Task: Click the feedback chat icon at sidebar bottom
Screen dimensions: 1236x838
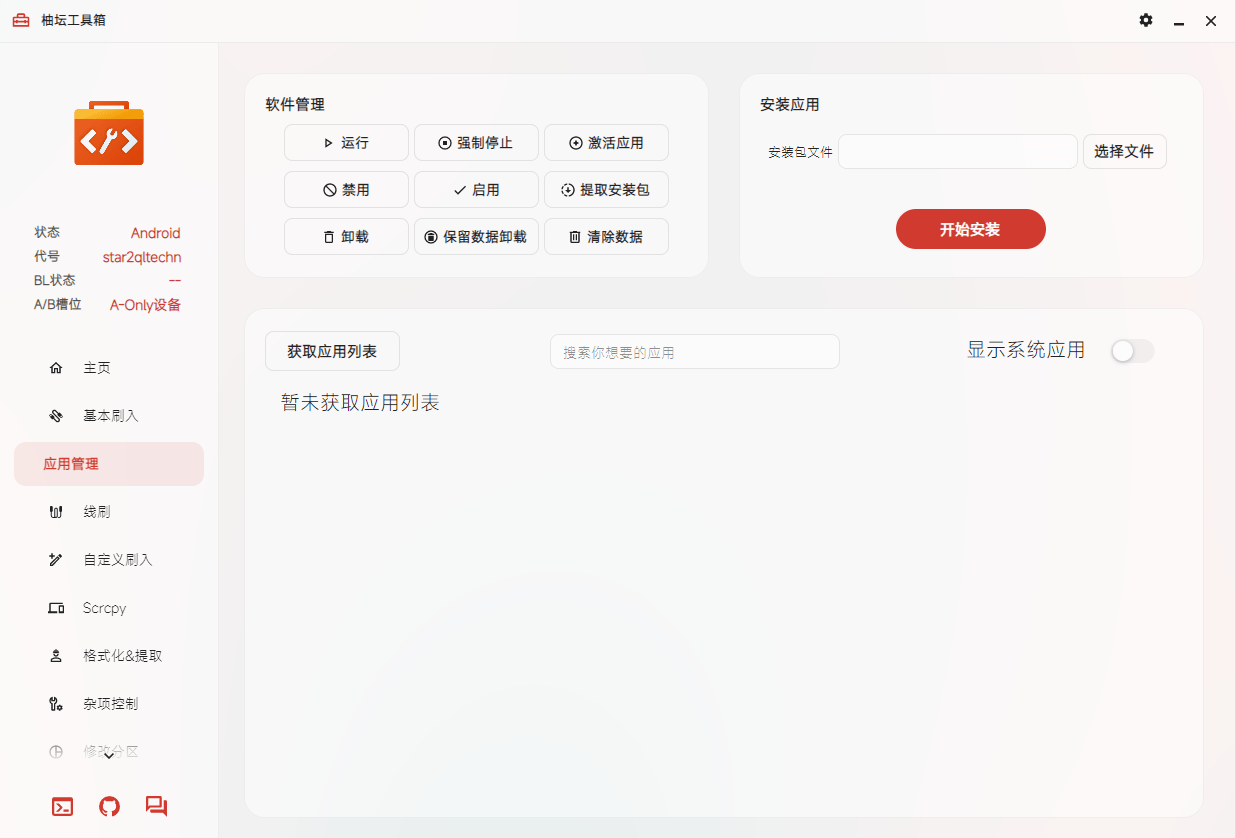Action: click(x=156, y=806)
